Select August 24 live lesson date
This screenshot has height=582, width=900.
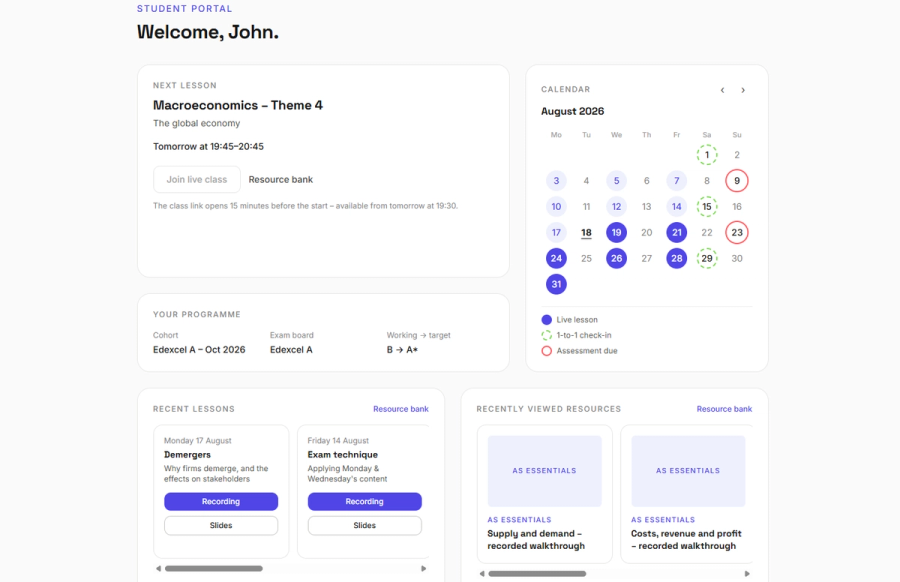coord(556,258)
